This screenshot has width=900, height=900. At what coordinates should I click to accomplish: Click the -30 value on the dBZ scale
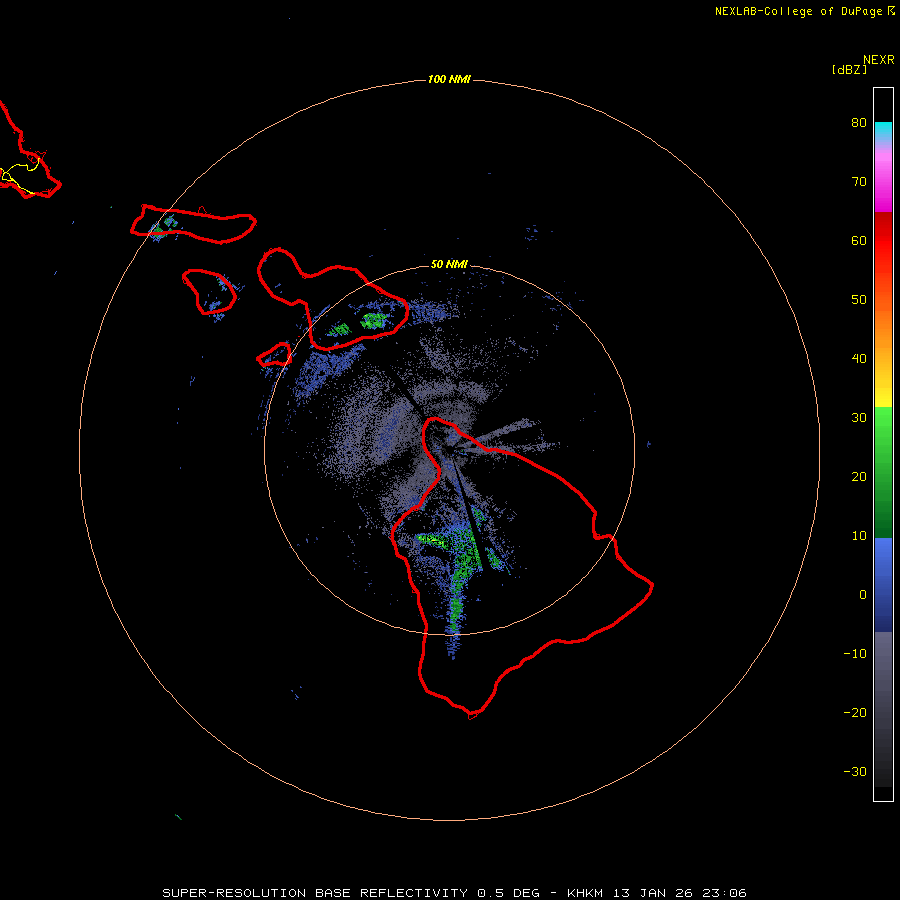click(x=855, y=771)
